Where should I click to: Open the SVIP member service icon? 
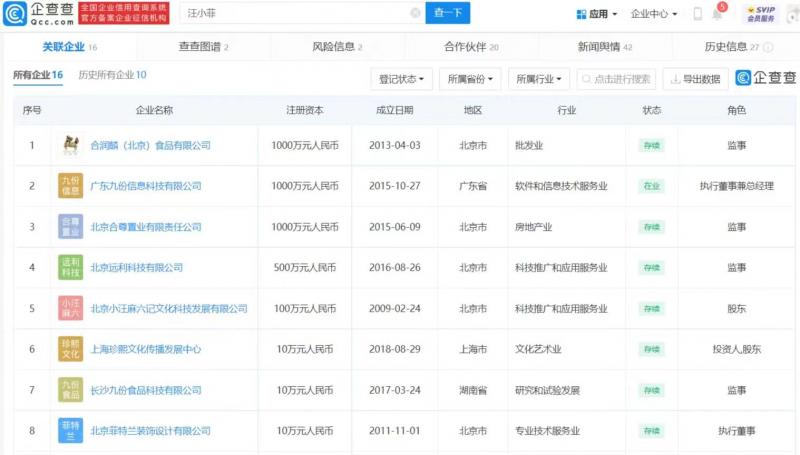pos(761,14)
